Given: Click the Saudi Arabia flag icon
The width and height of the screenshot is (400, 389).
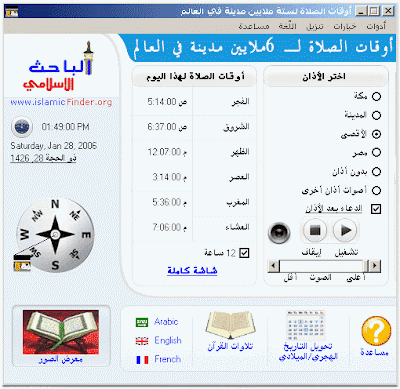Looking at the screenshot, I should point(142,322).
